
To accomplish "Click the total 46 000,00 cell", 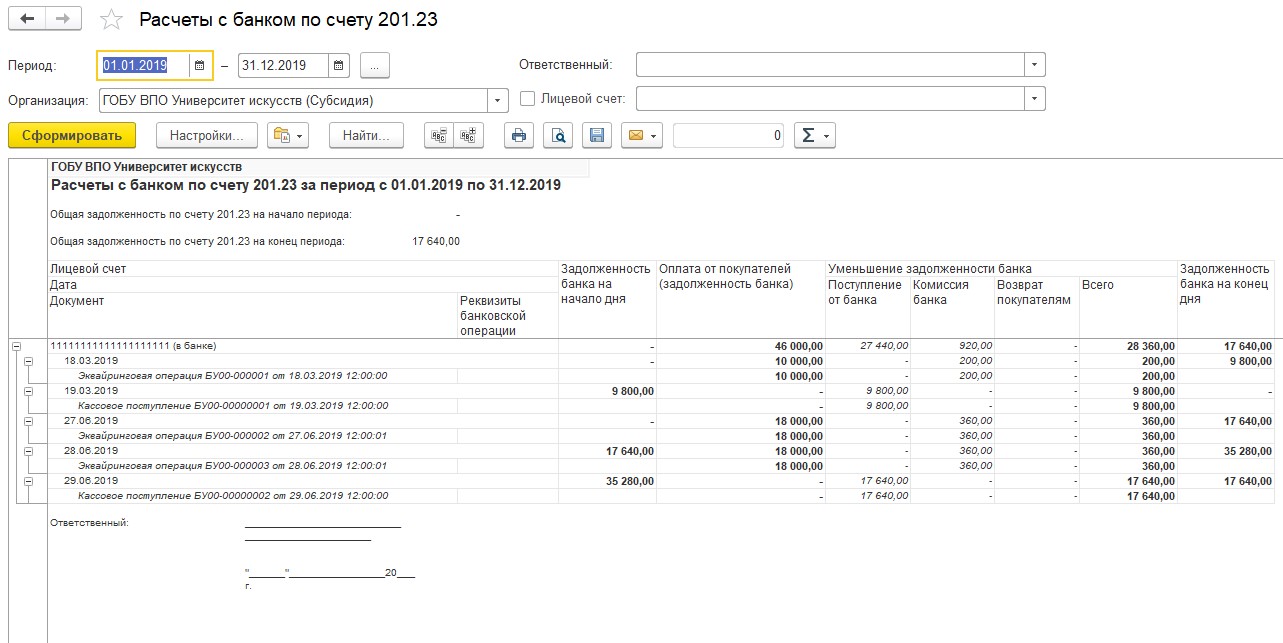I will coord(741,346).
